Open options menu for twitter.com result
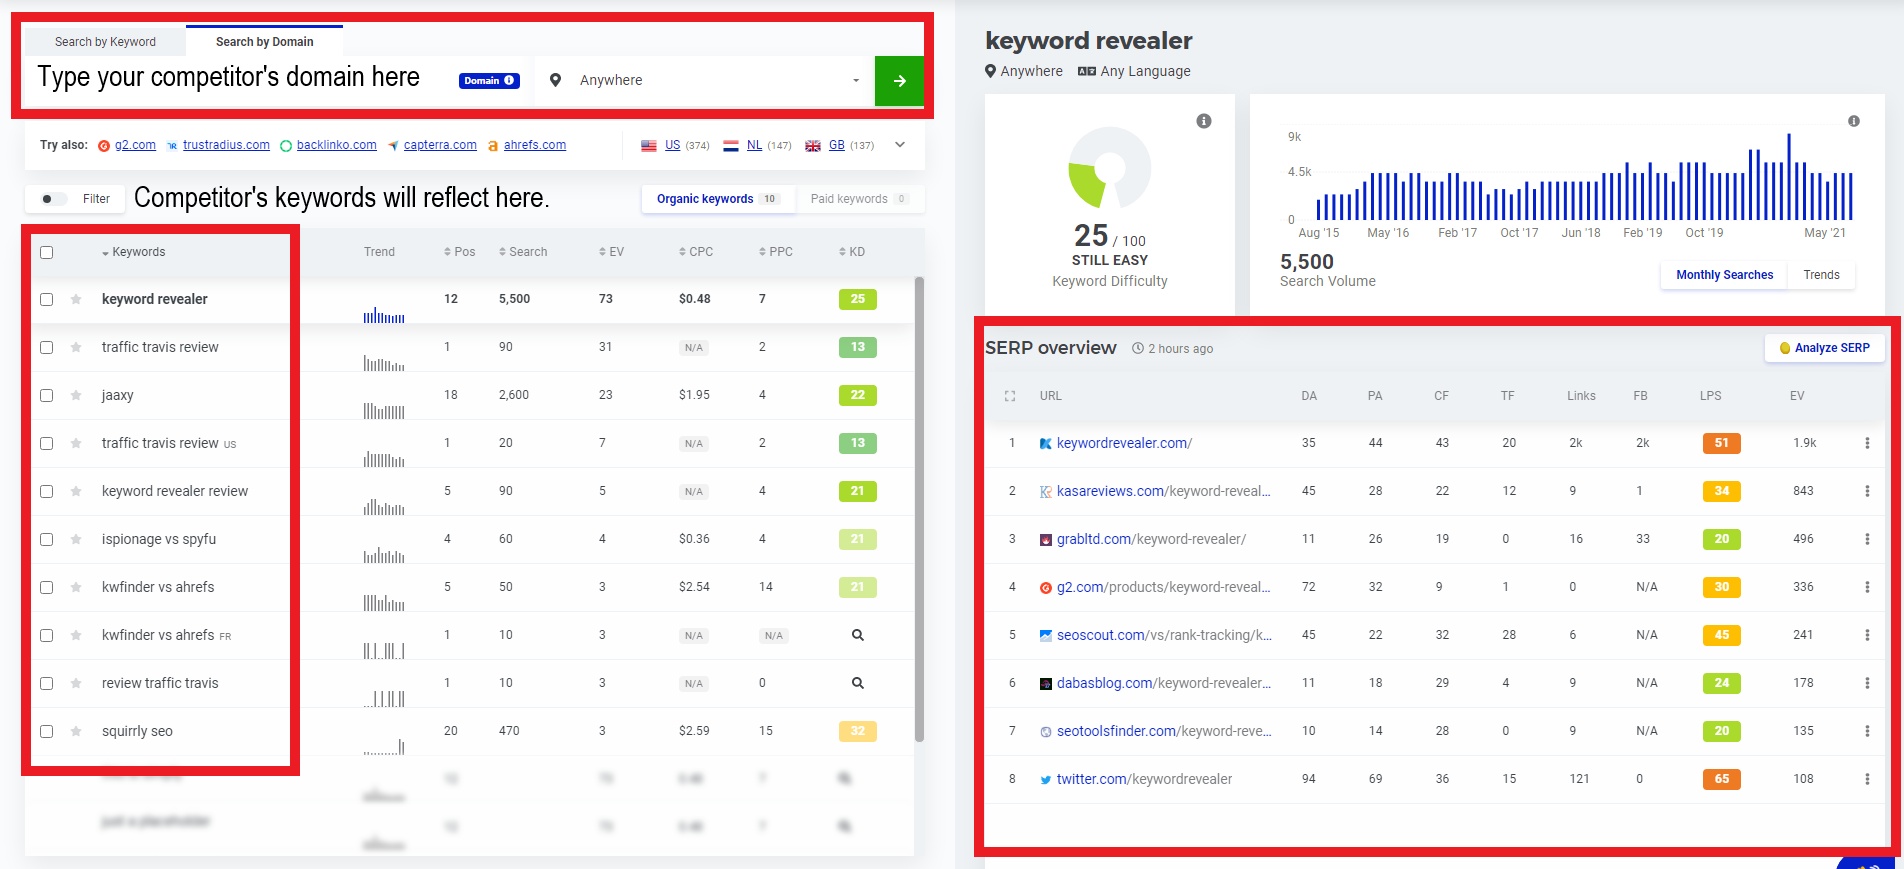 click(x=1867, y=779)
